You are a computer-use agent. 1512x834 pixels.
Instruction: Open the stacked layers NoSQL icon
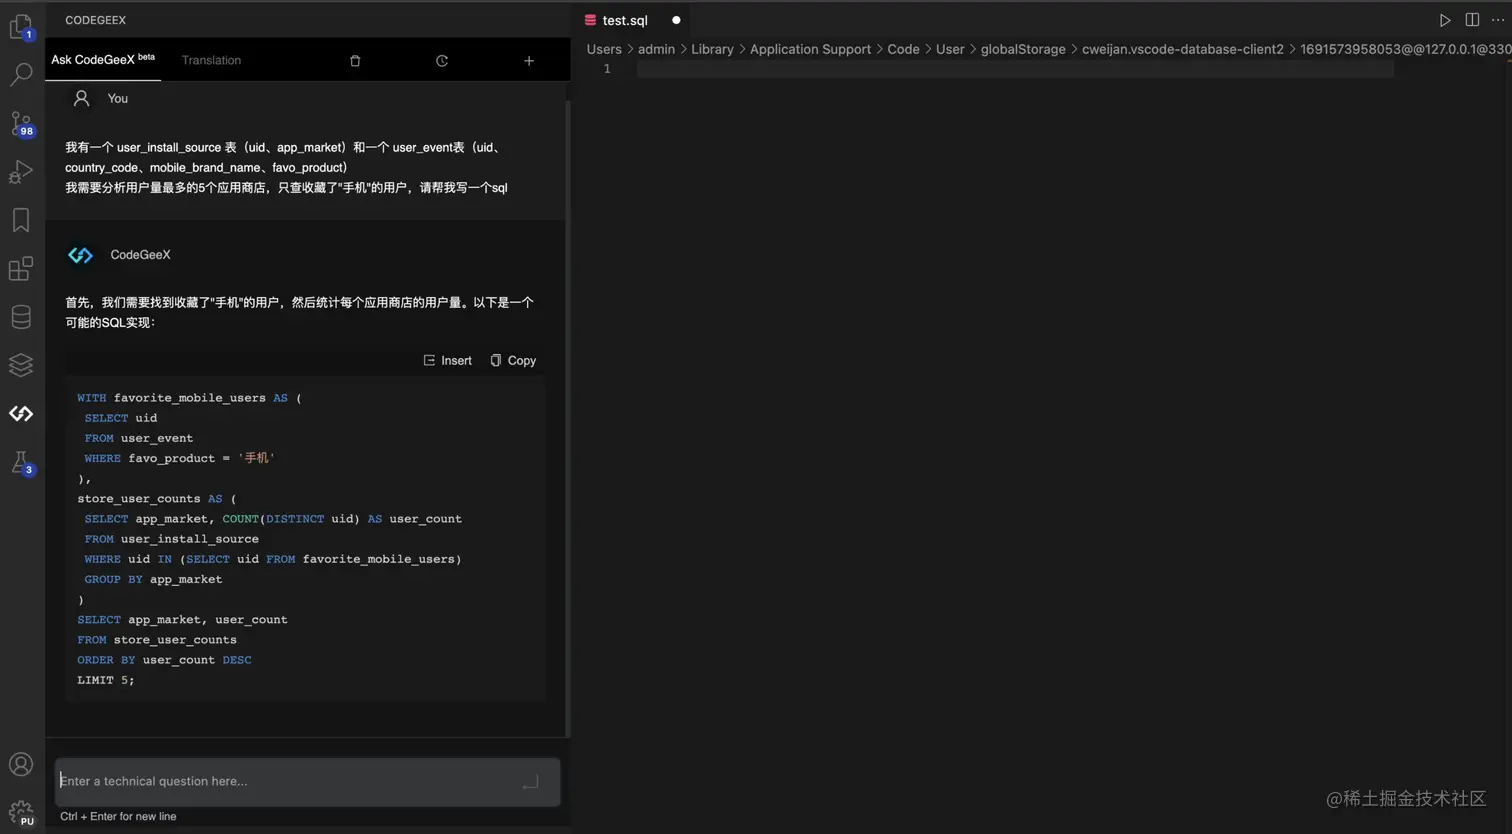21,365
